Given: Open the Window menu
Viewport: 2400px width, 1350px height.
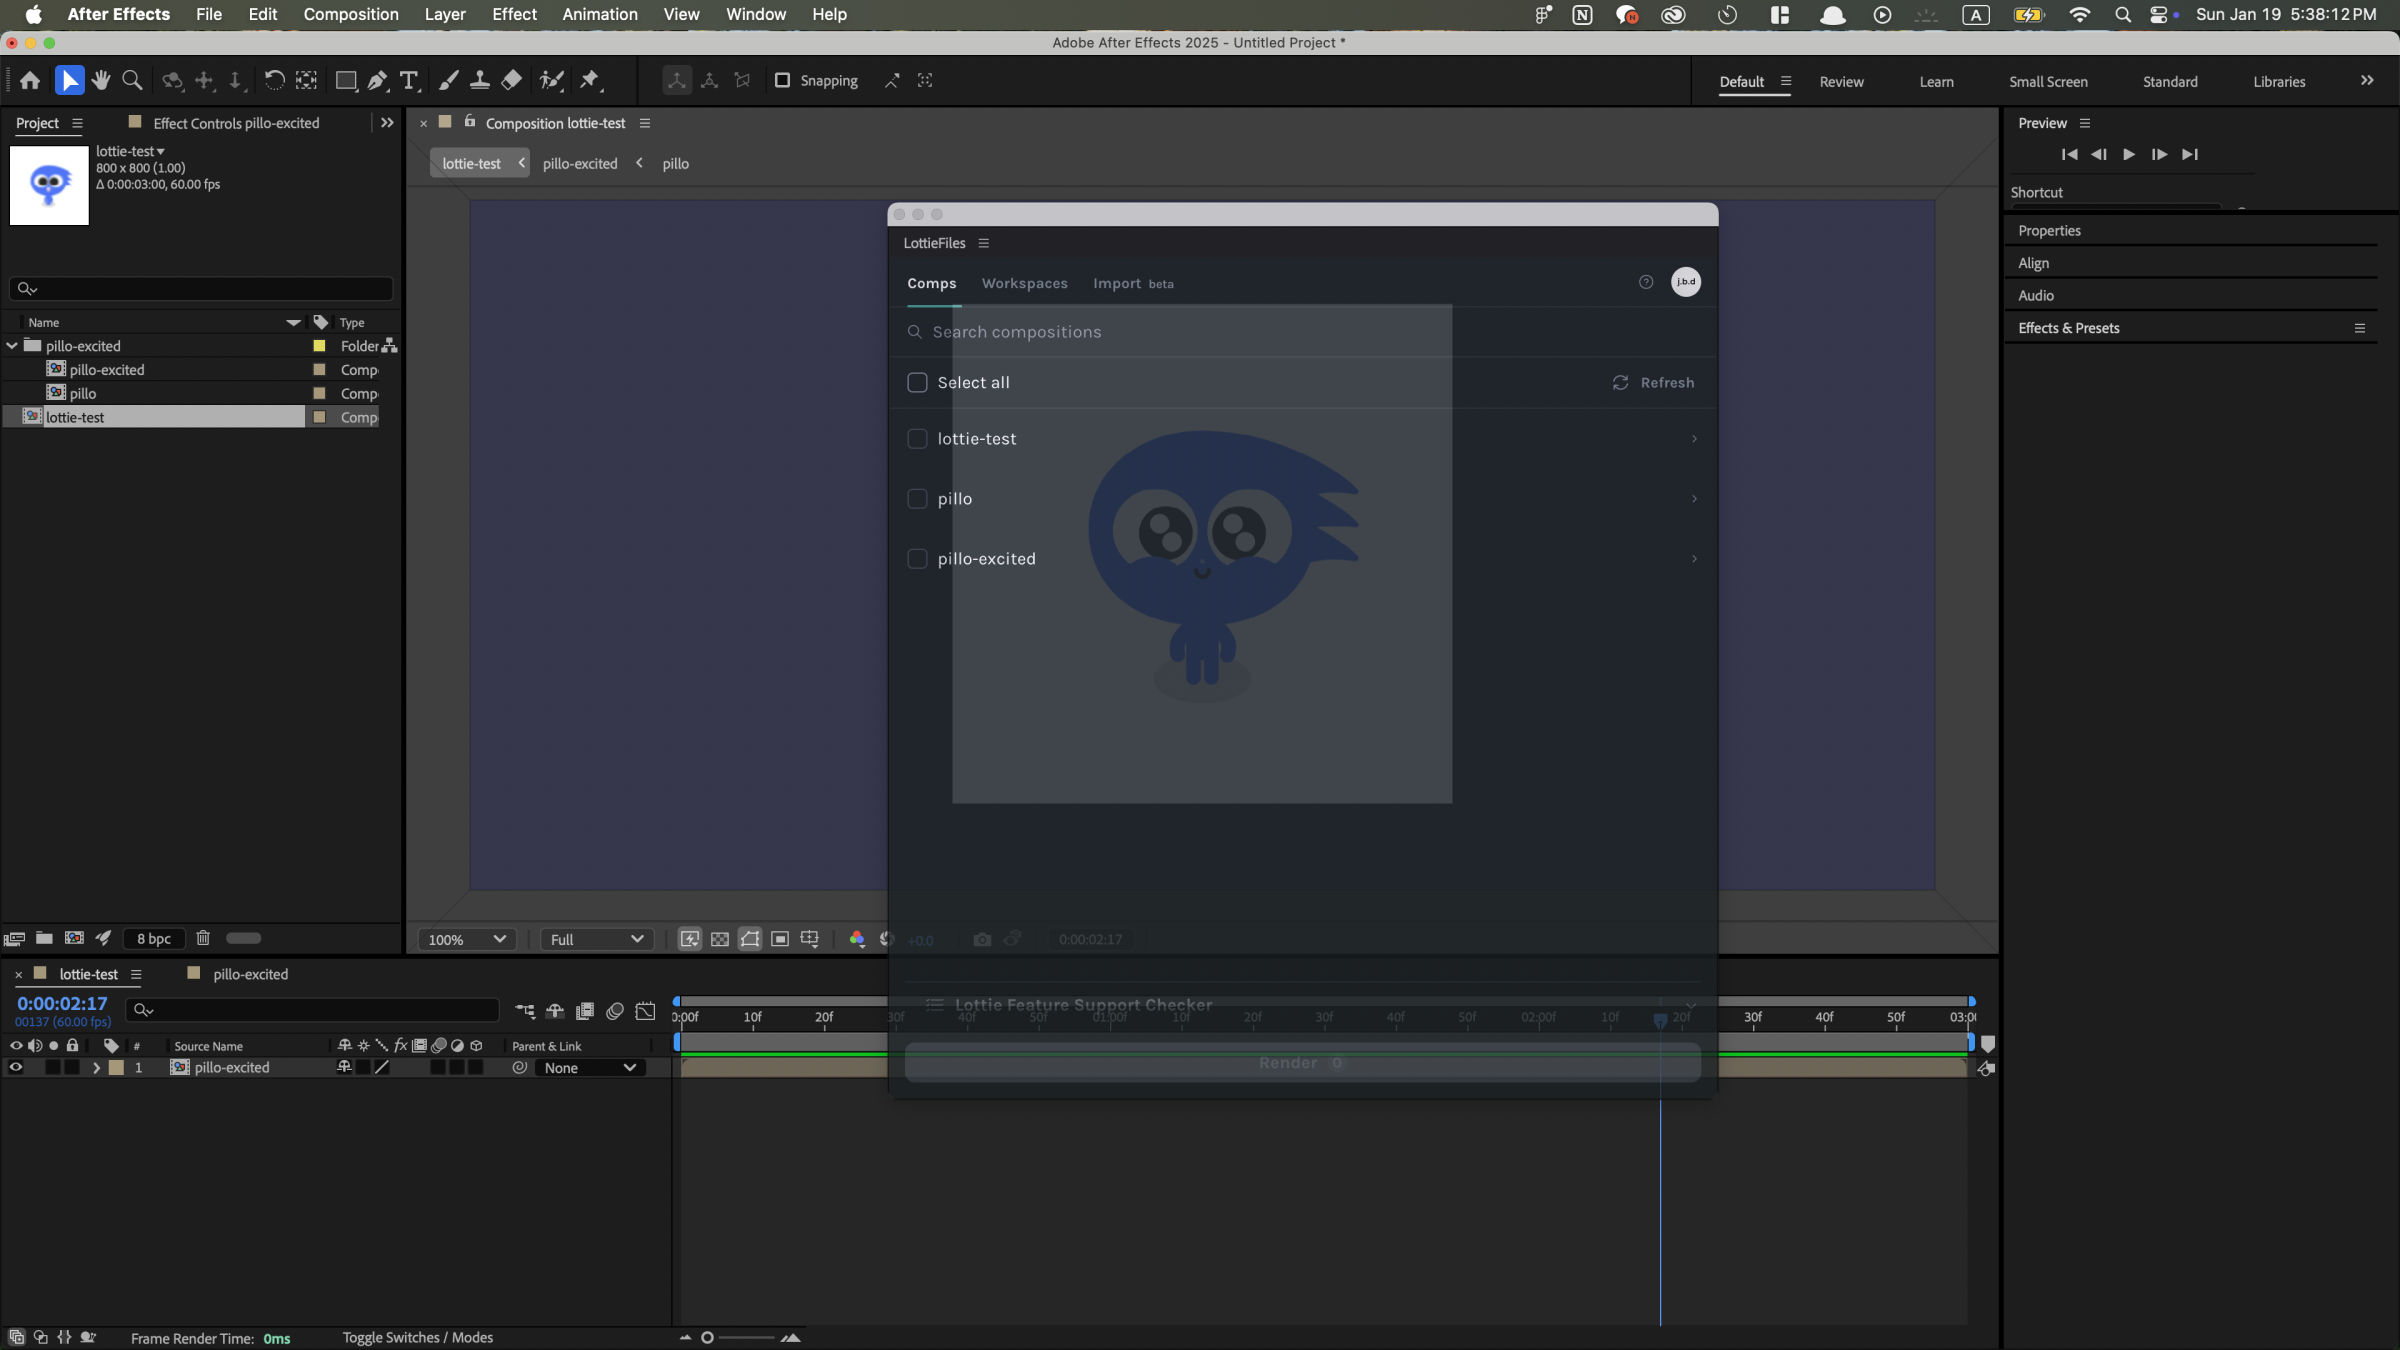Looking at the screenshot, I should point(756,14).
